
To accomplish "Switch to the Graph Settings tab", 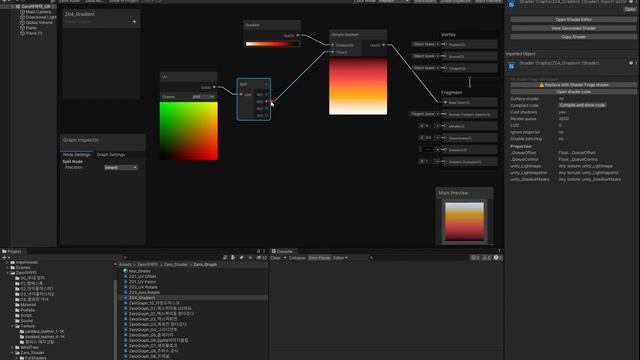I will (111, 155).
